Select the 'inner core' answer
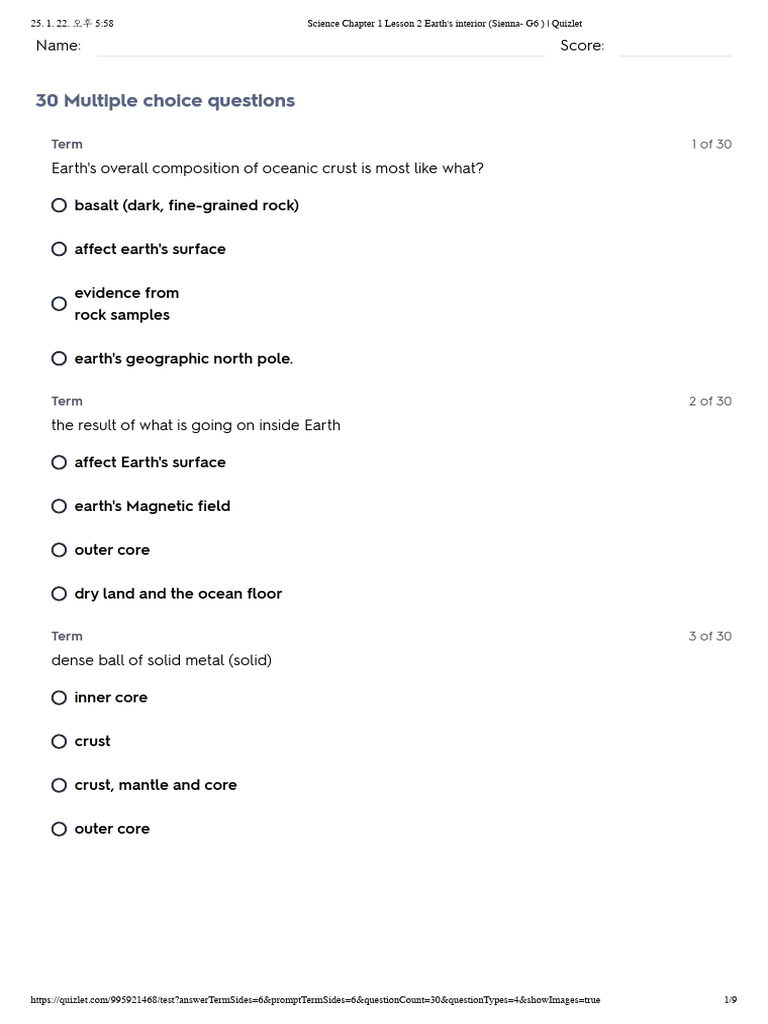Viewport: 768px width, 1024px height. click(59, 698)
